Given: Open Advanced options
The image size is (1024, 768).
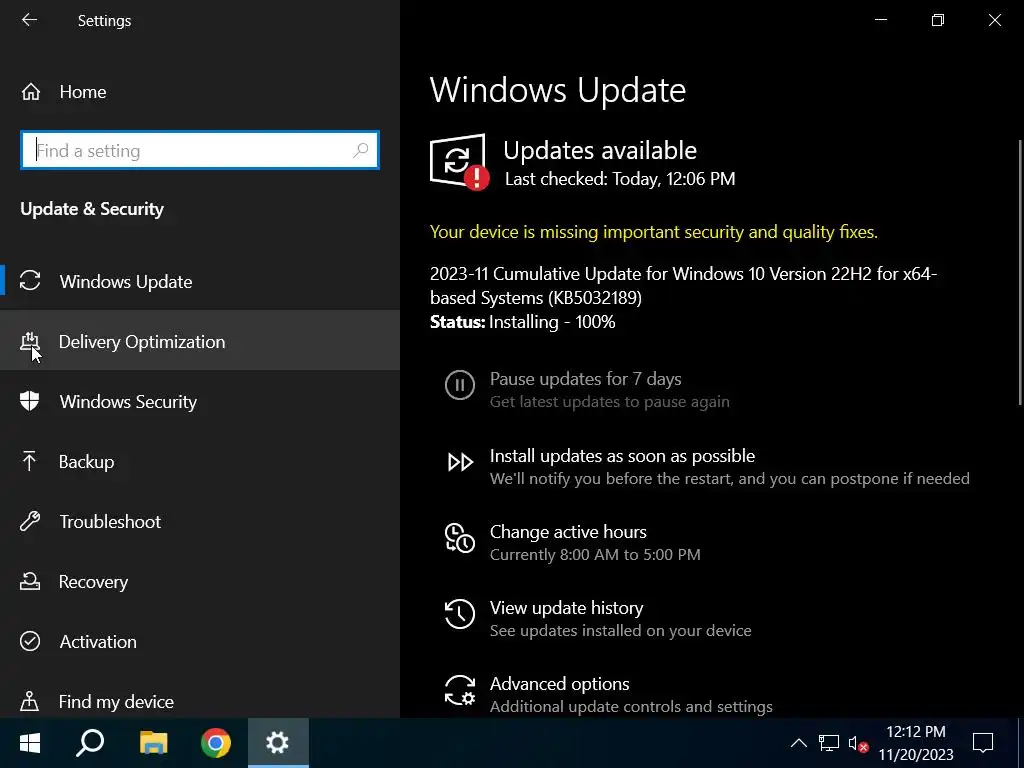Looking at the screenshot, I should pos(560,684).
